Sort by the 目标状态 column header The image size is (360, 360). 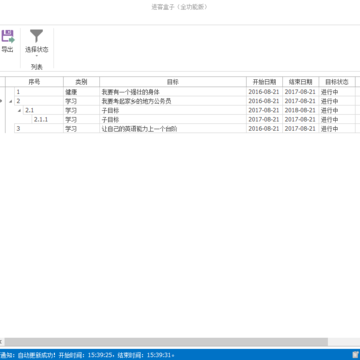click(337, 82)
